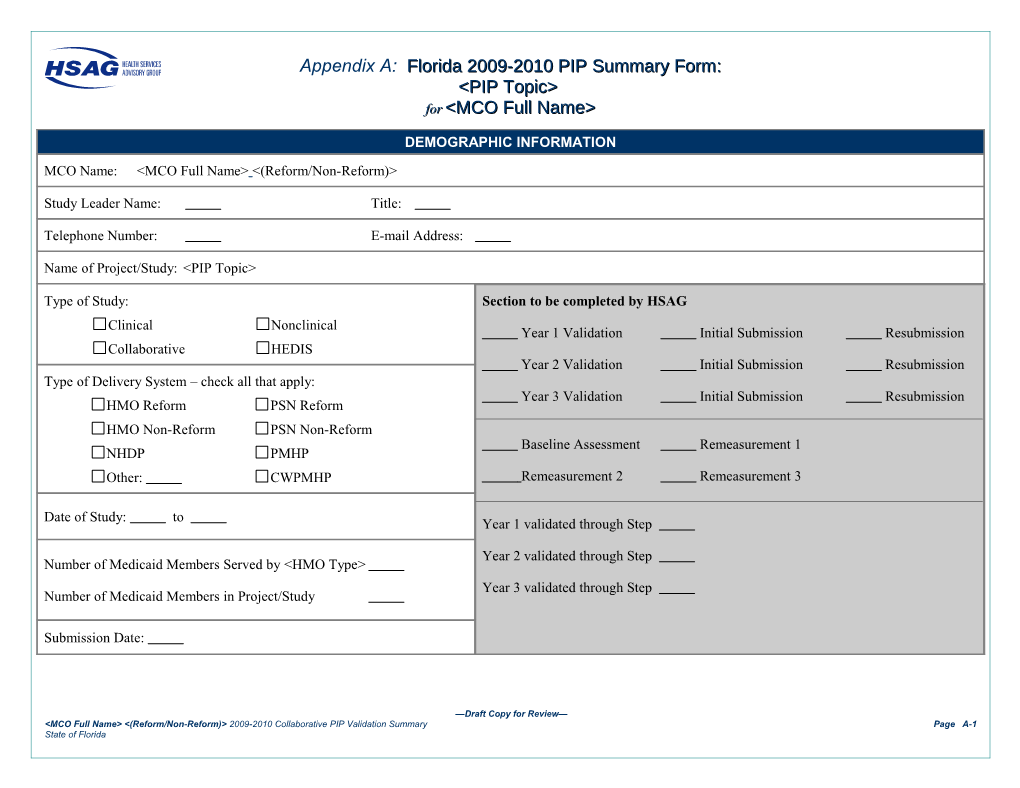Viewport: 1020px width, 788px height.
Task: Tick the HMO Non-Reform checkbox
Action: (x=99, y=428)
